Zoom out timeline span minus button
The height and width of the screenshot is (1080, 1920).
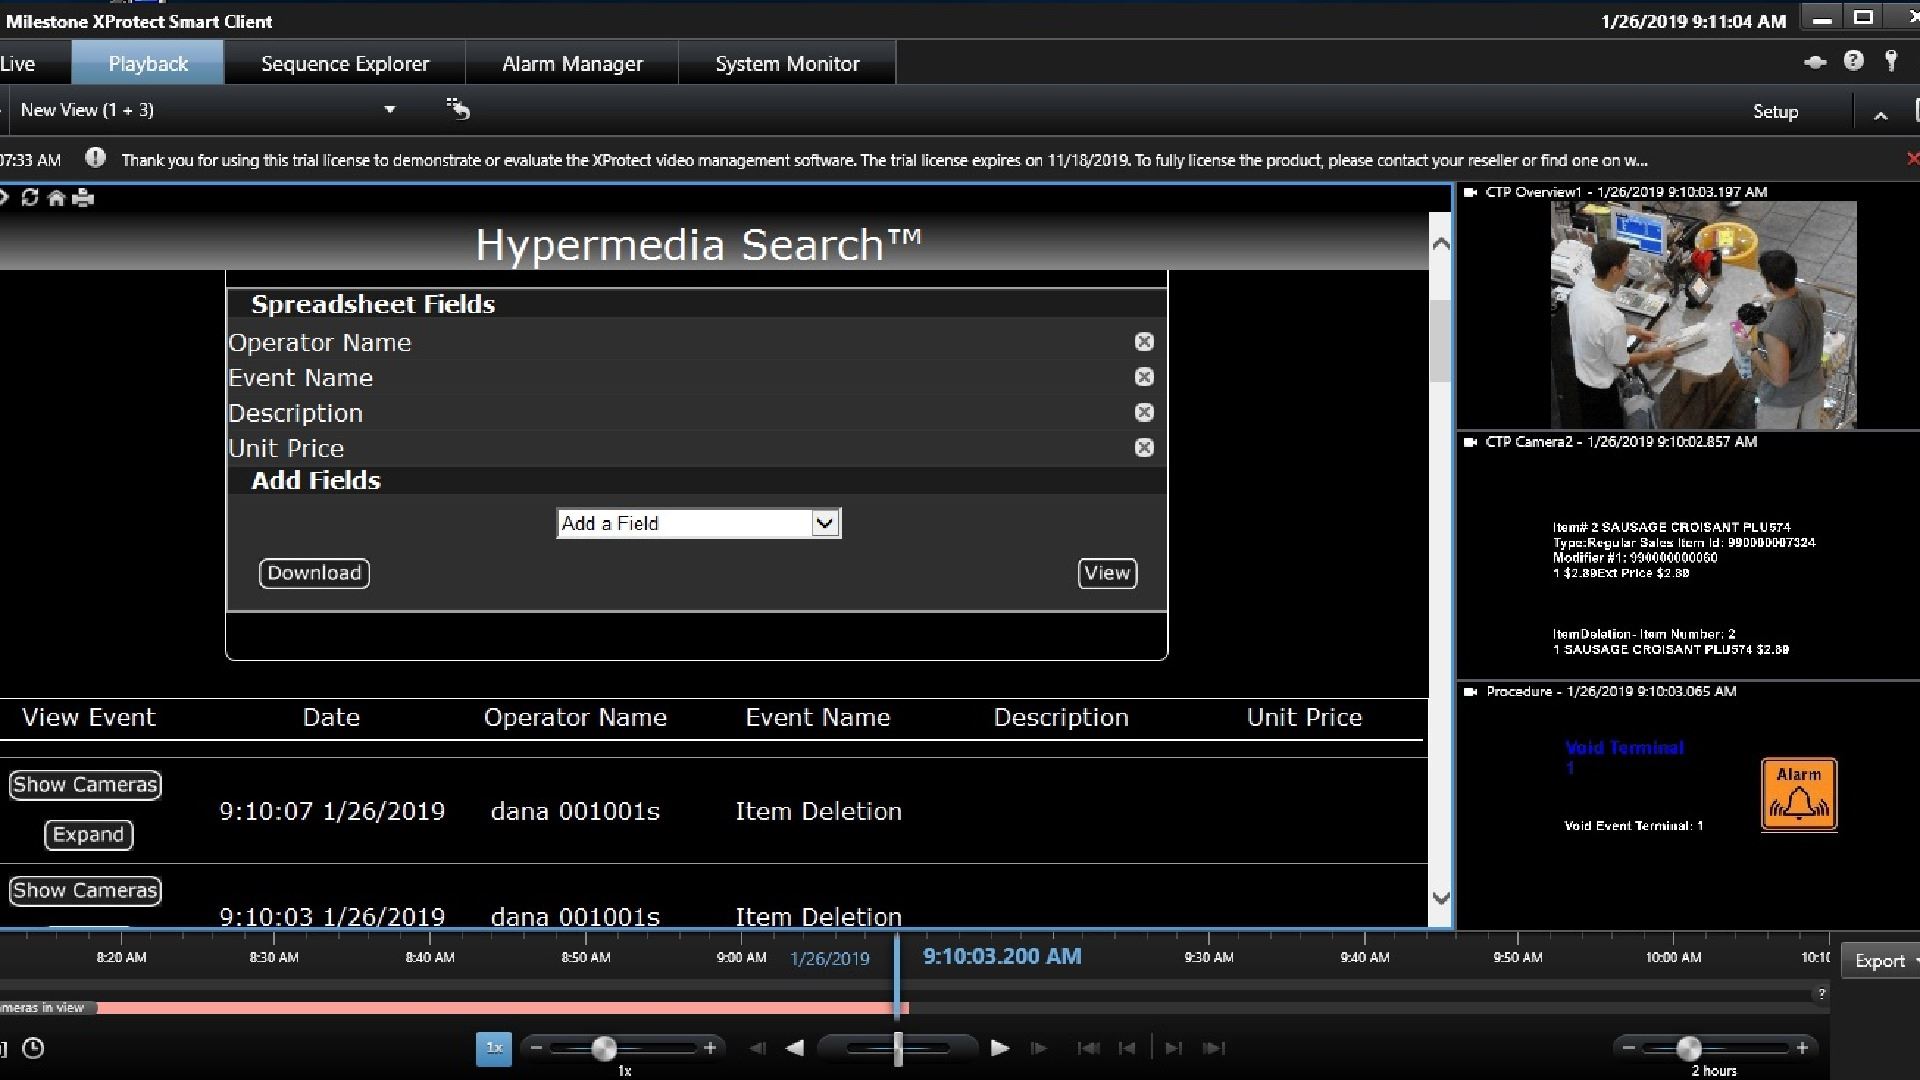(x=1629, y=1048)
